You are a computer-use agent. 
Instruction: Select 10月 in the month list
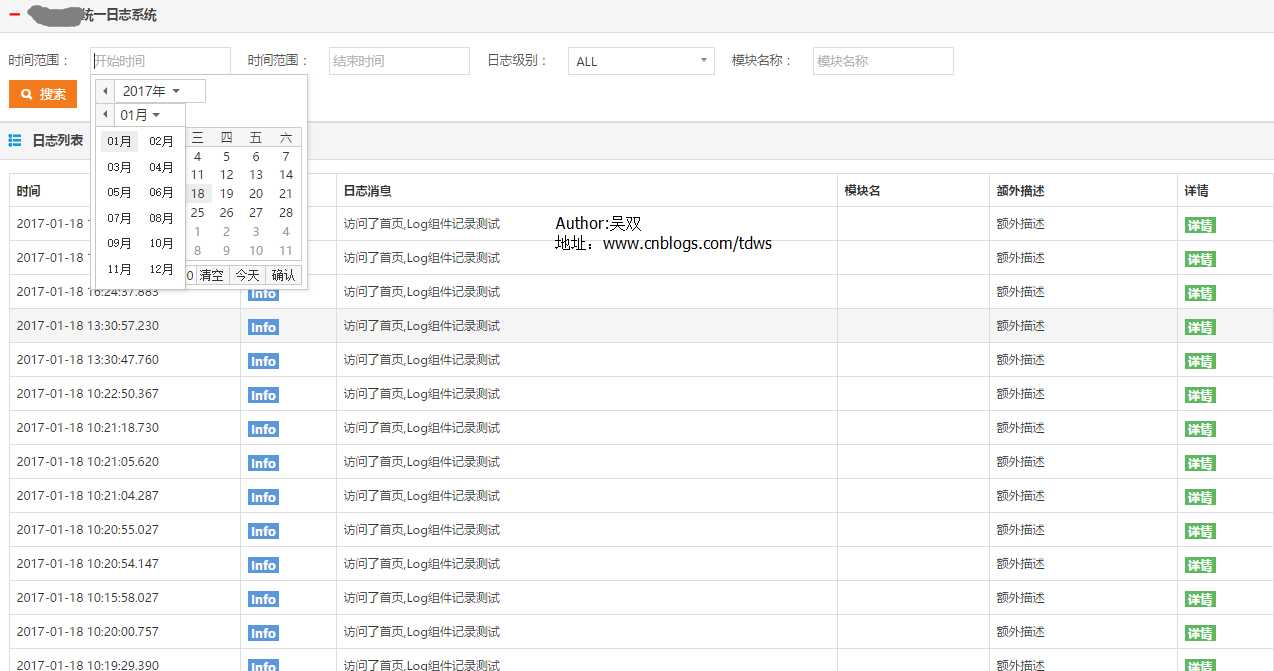click(161, 244)
